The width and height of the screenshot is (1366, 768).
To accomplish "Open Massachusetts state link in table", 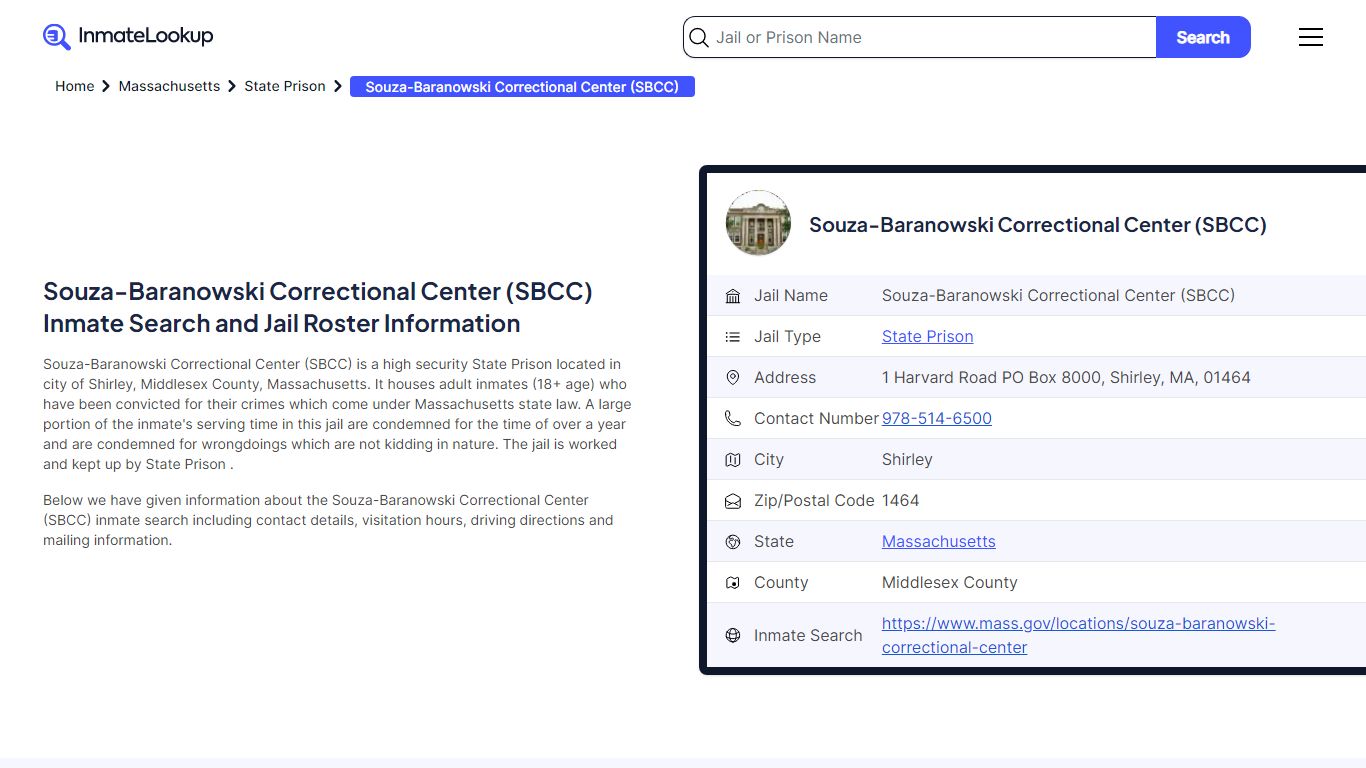I will (939, 542).
